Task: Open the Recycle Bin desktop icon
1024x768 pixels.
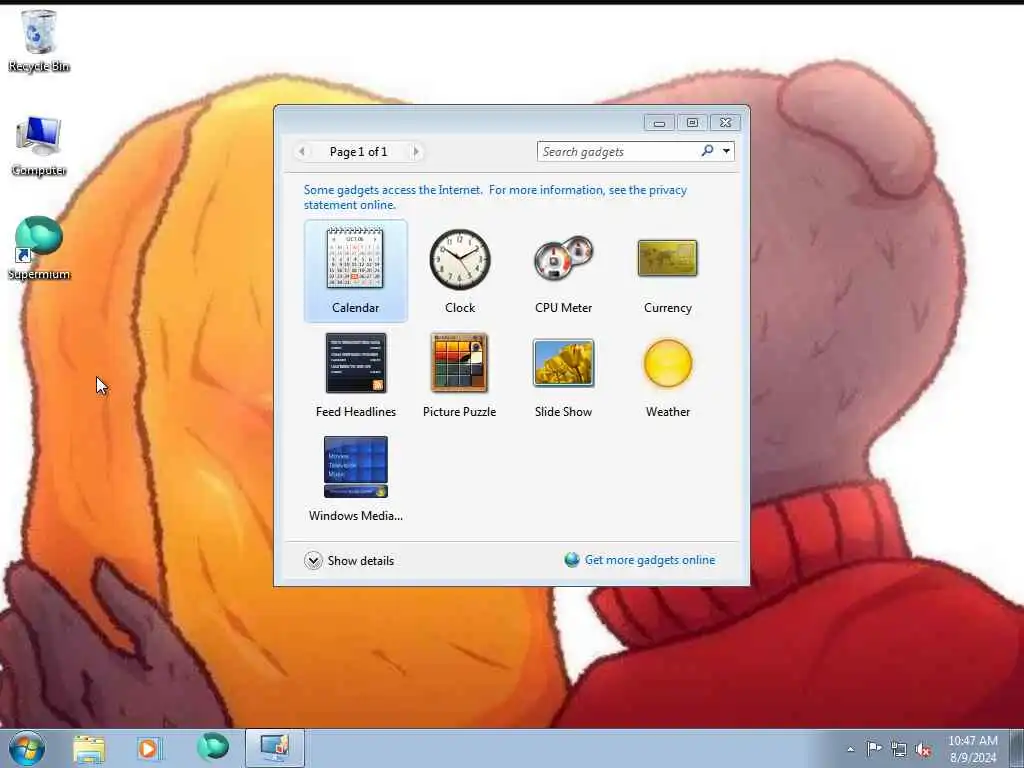Action: 39,31
